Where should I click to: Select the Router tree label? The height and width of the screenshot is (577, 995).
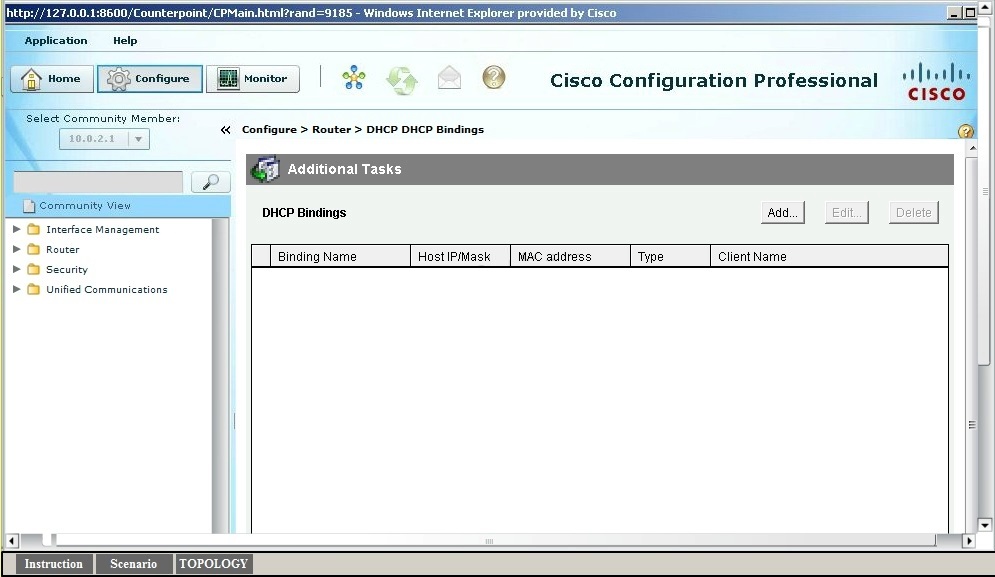pos(62,249)
